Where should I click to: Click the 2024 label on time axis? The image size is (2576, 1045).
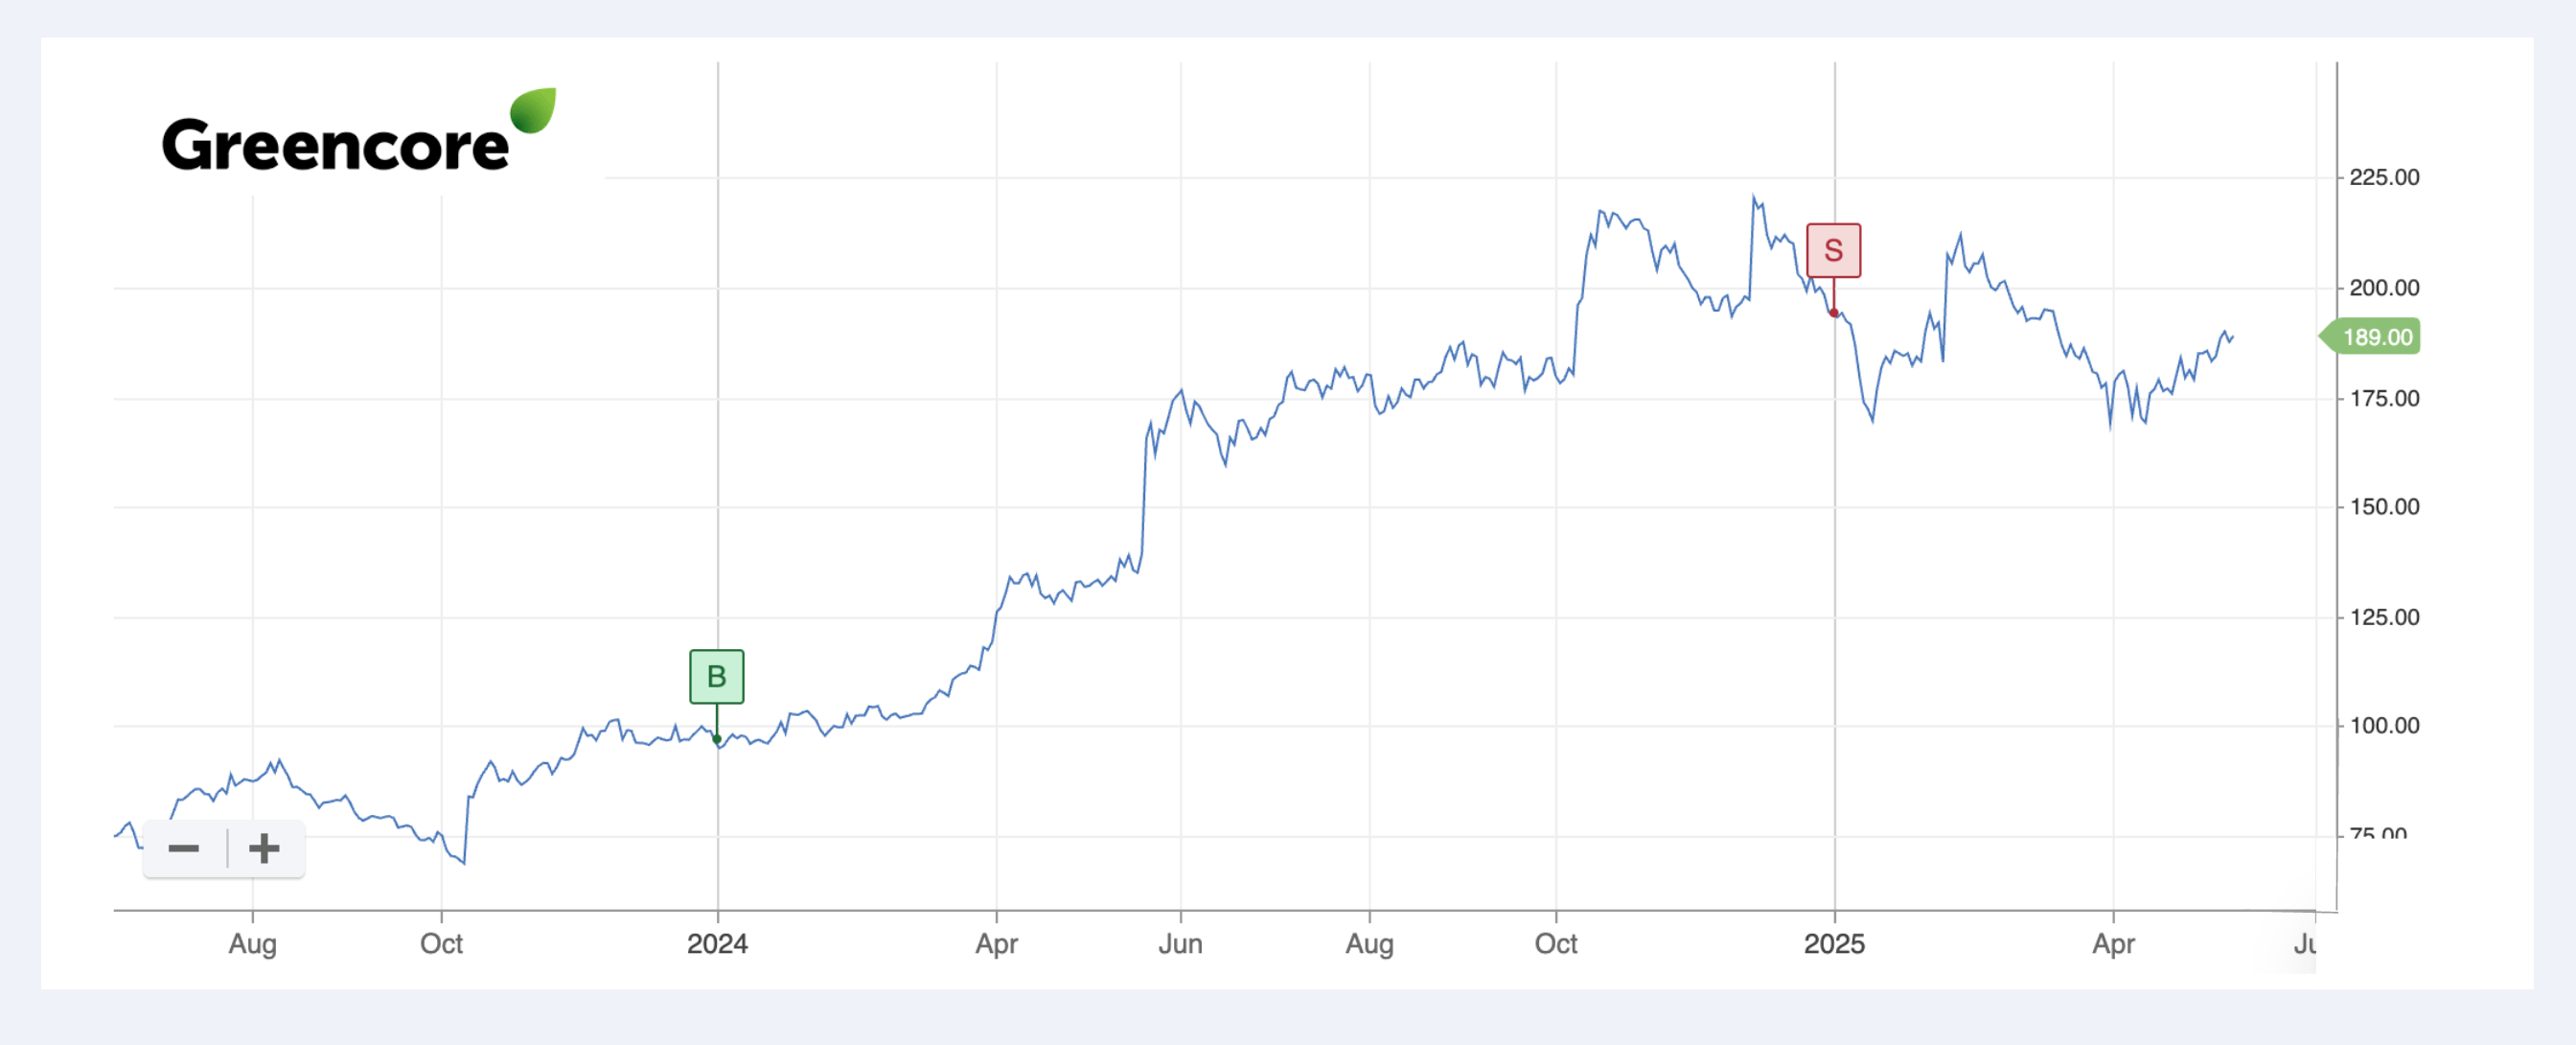coord(717,944)
